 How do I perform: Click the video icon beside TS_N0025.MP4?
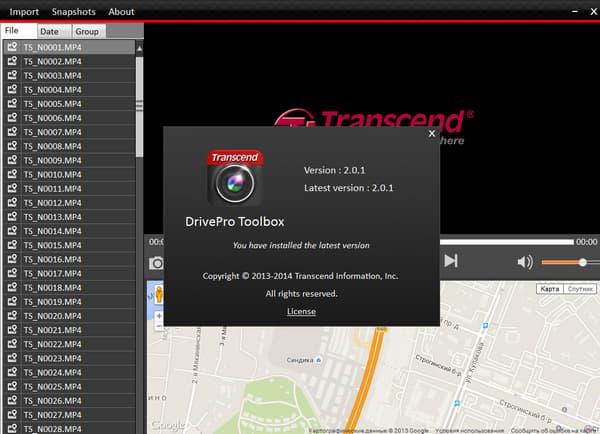pos(12,386)
